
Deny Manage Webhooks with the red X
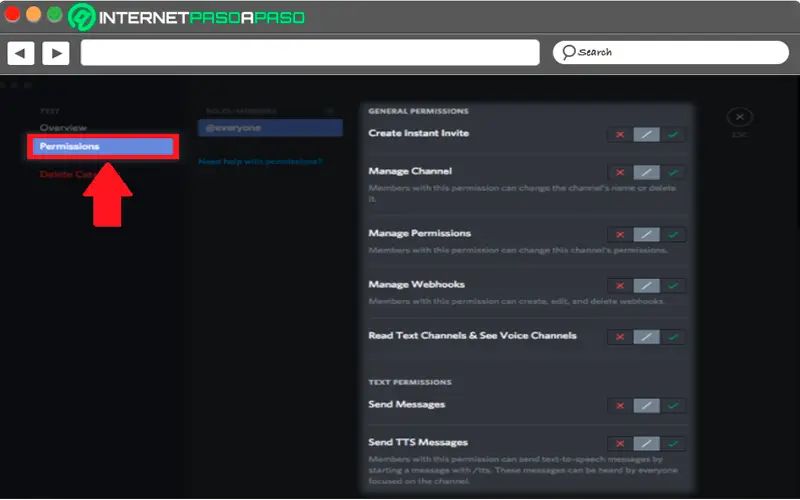point(620,286)
